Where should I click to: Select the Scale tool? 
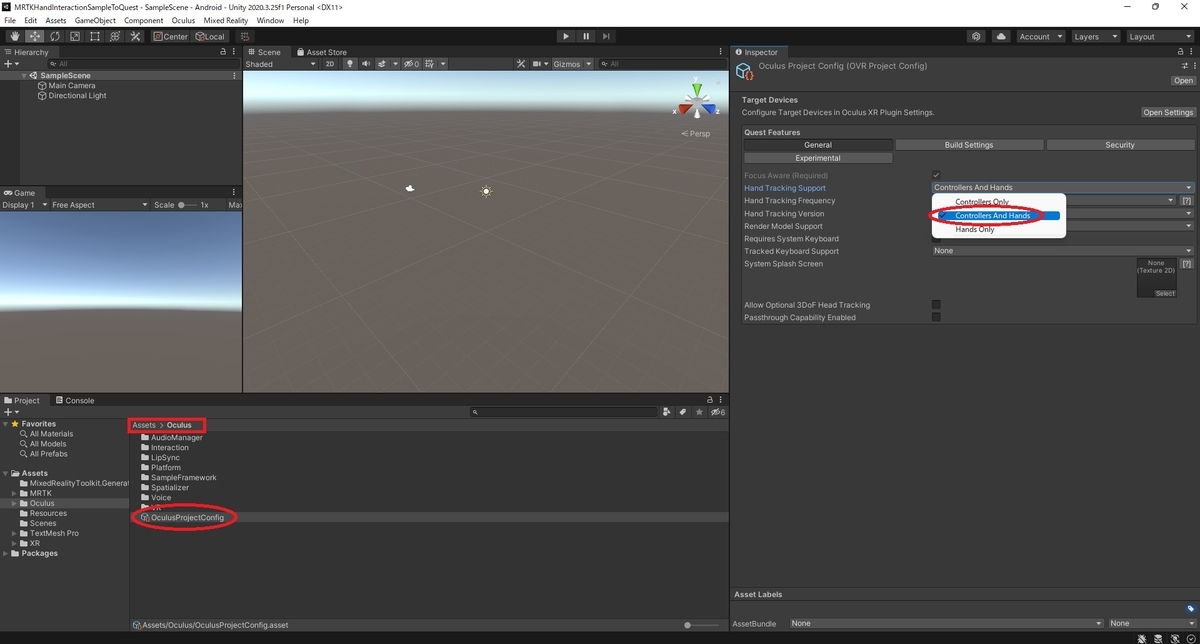tap(74, 36)
